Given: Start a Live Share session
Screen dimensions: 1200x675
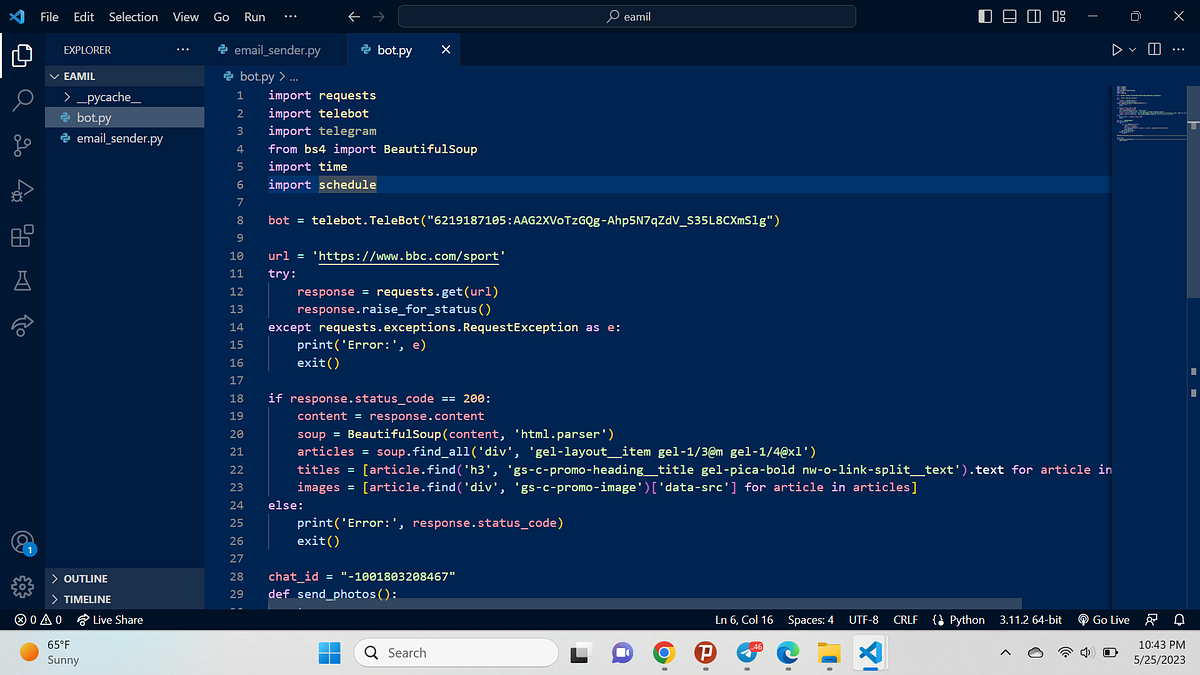Looking at the screenshot, I should click(110, 619).
